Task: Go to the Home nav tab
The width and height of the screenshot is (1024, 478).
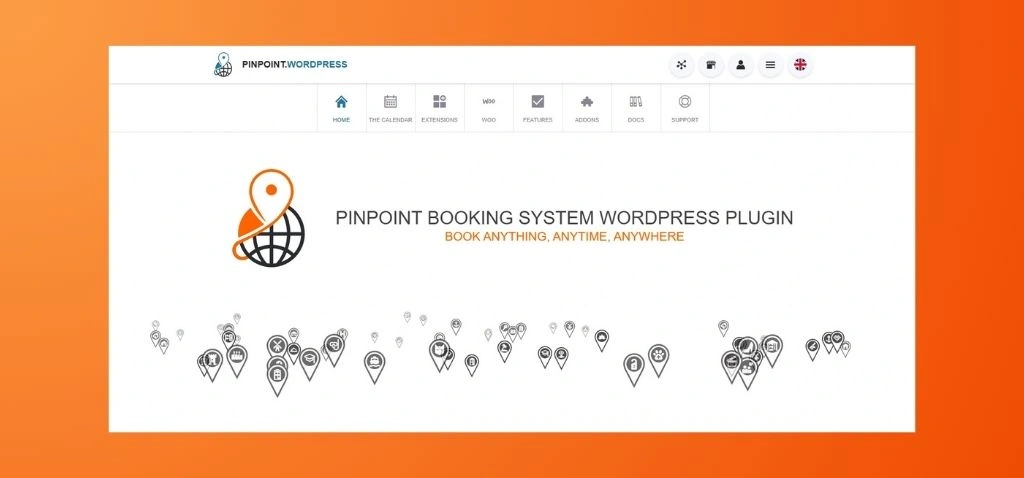Action: pos(342,108)
